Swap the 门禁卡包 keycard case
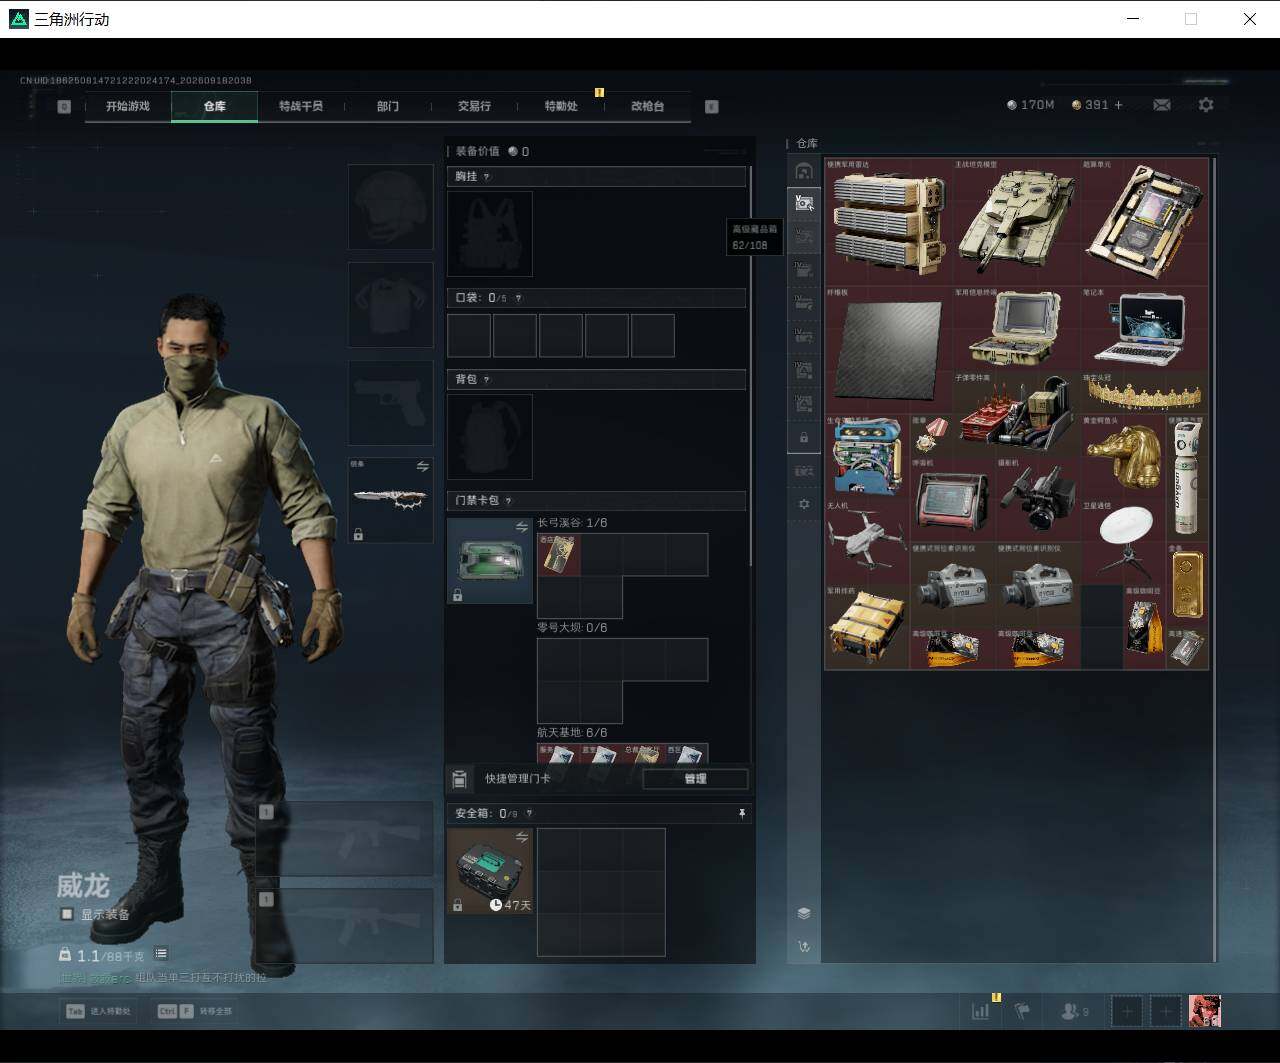 [522, 527]
